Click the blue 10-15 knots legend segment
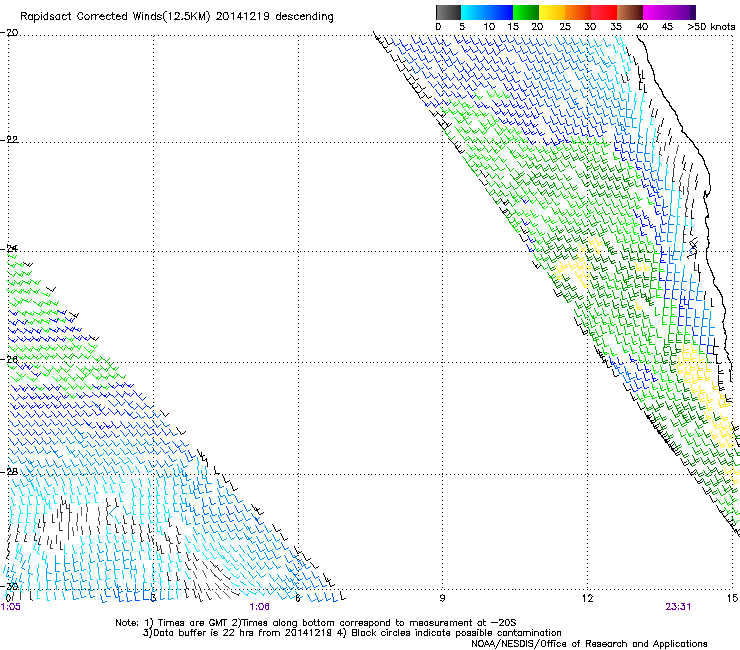 click(500, 12)
